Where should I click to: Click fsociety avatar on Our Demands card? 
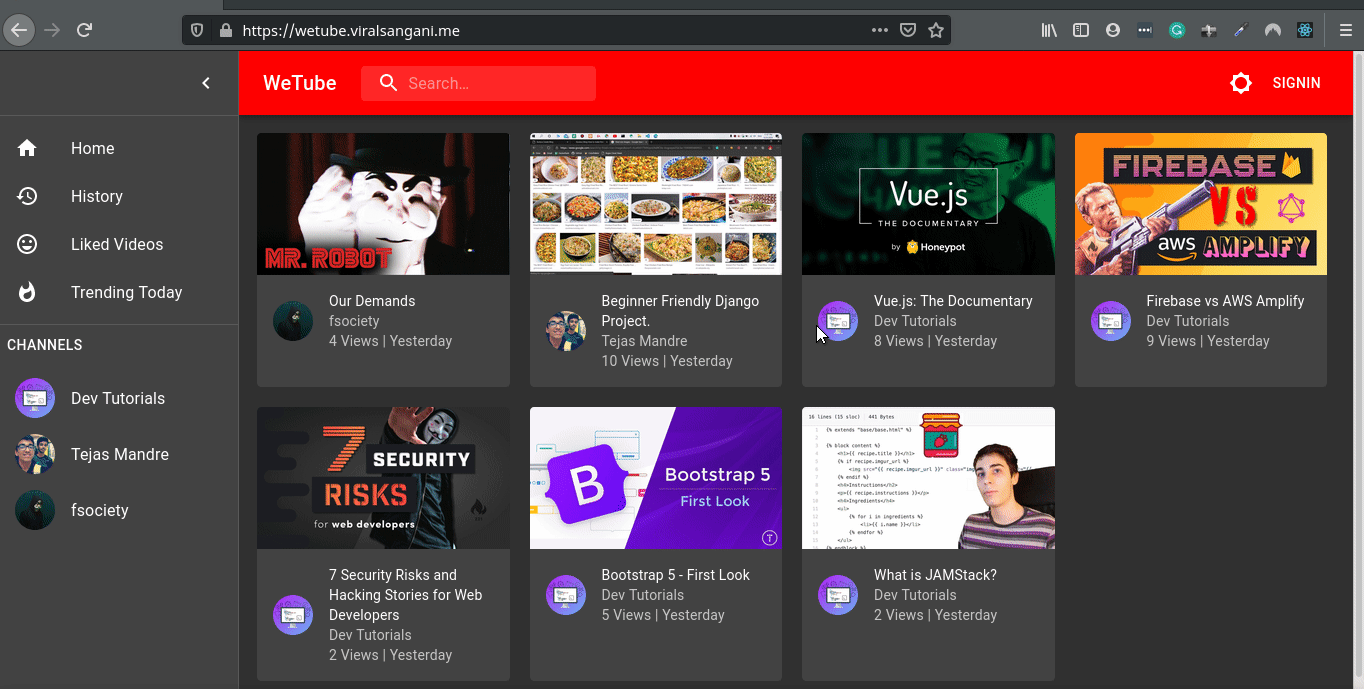(293, 321)
